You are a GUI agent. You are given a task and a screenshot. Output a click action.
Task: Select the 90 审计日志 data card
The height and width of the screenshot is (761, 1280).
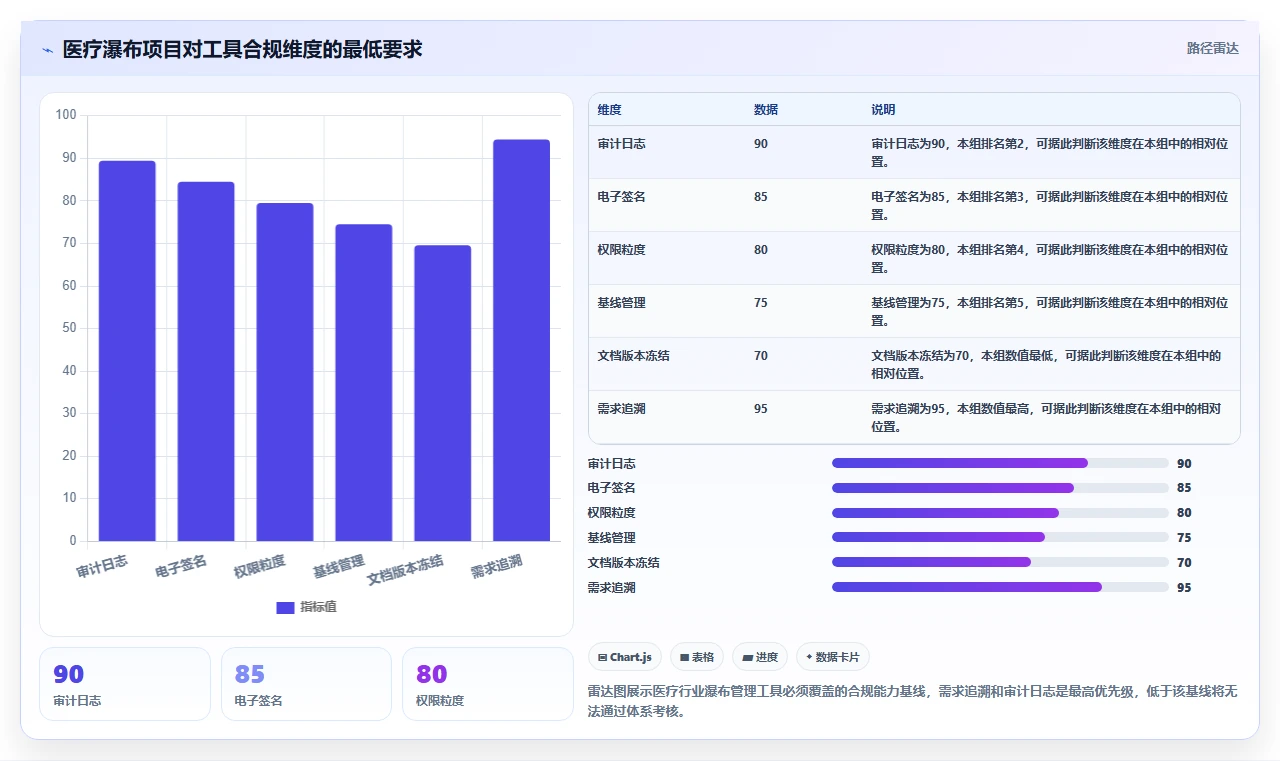pyautogui.click(x=125, y=684)
